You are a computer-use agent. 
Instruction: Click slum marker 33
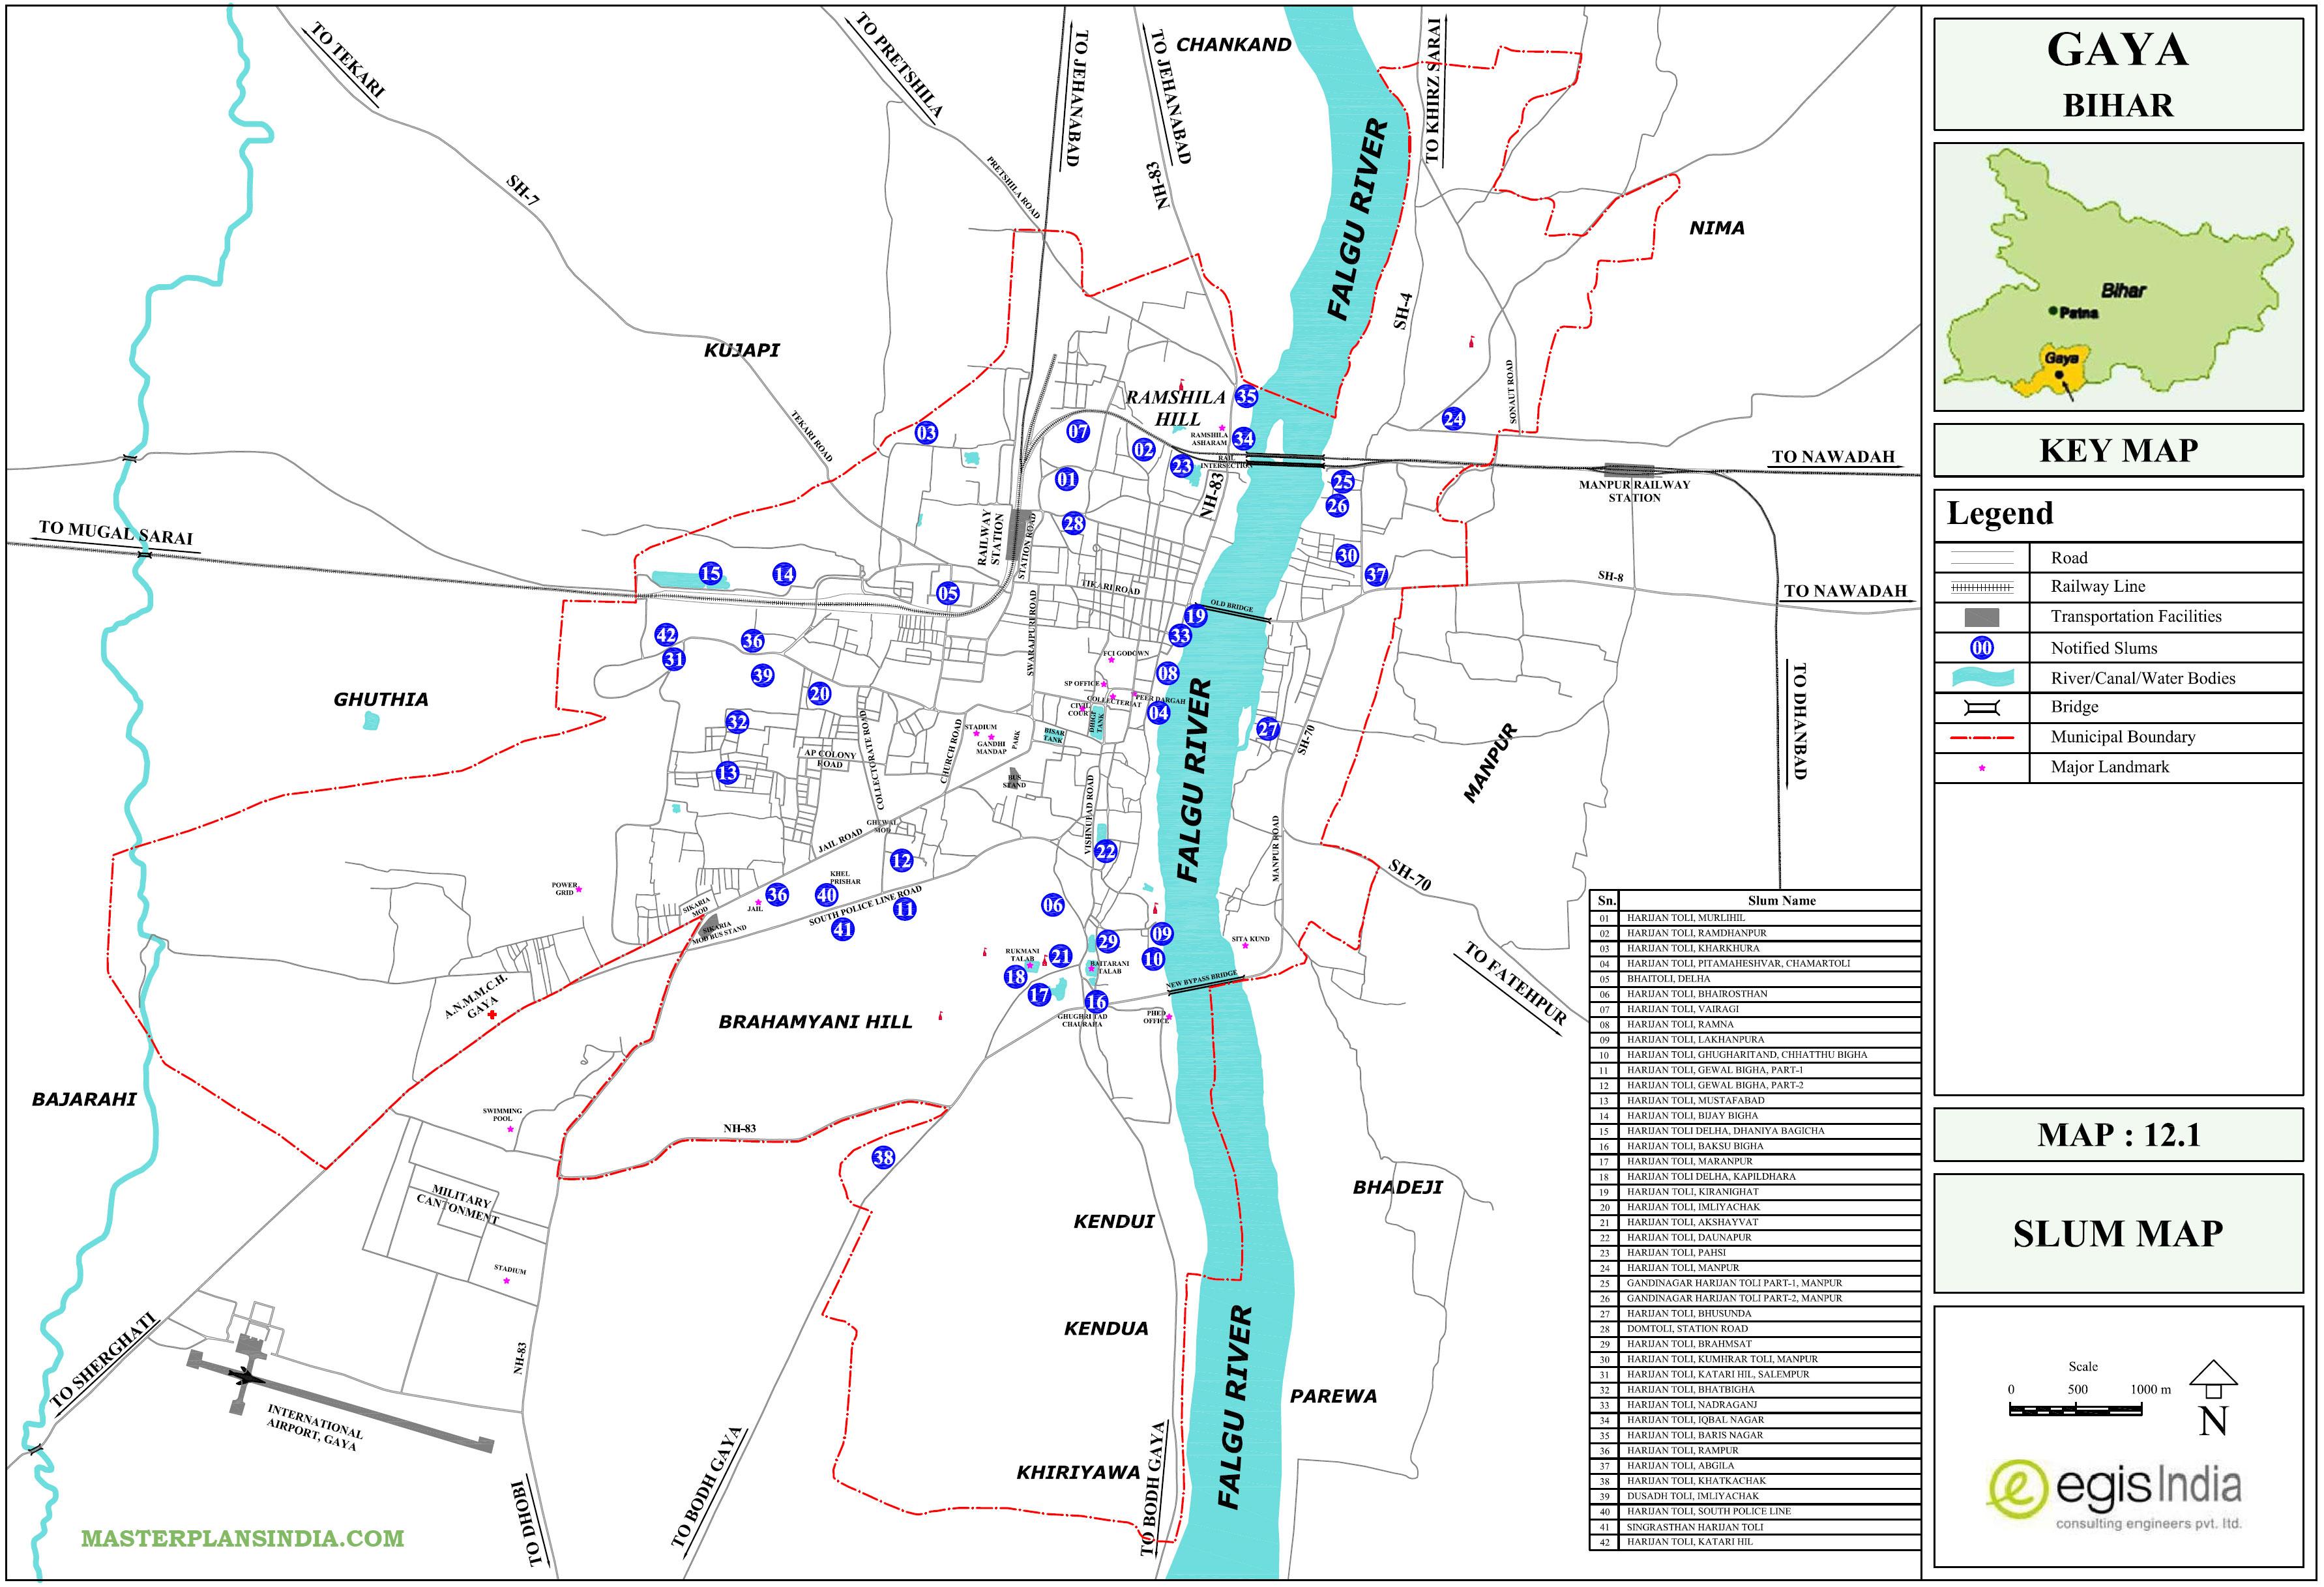[x=1180, y=636]
